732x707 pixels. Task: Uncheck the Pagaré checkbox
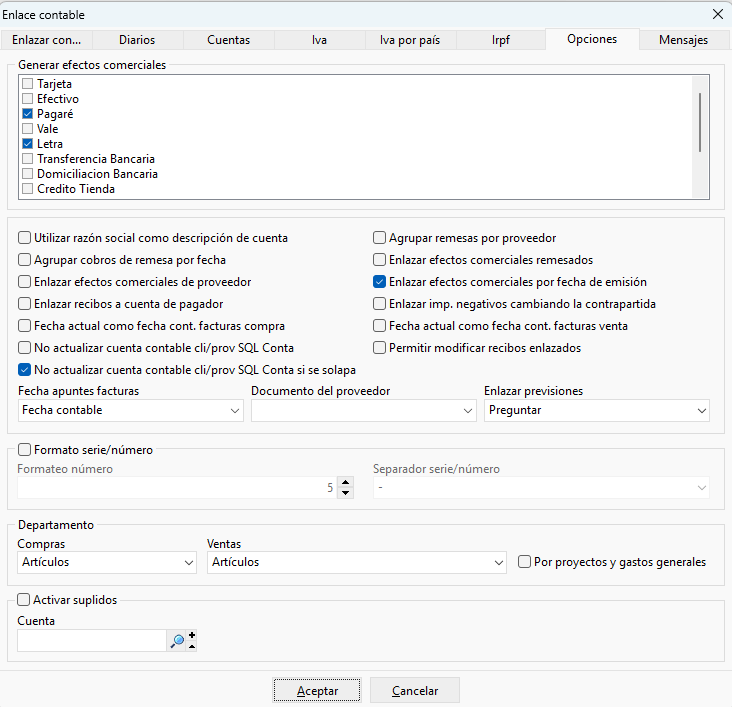click(x=28, y=113)
